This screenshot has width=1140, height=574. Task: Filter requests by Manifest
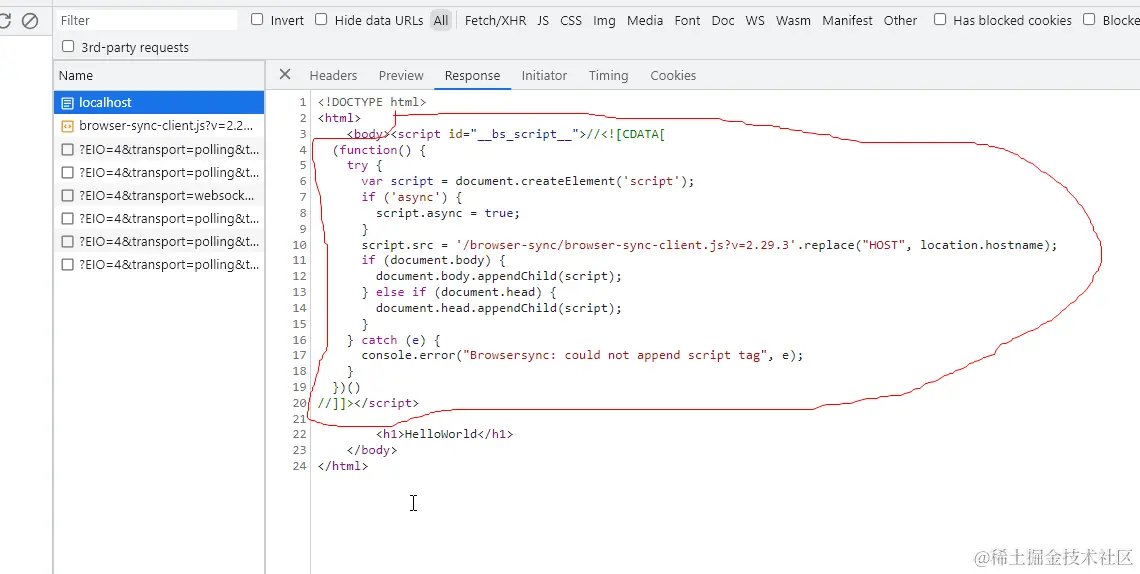847,20
